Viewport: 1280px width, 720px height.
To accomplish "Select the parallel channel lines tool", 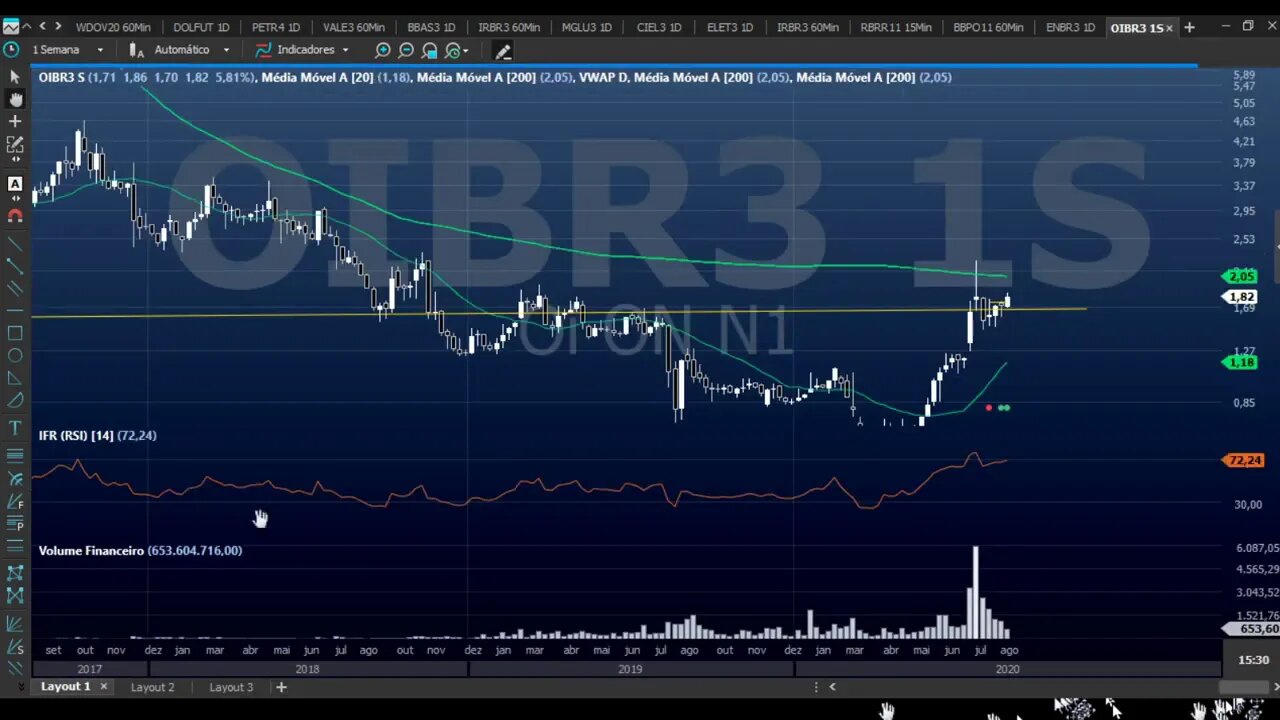I will (15, 288).
